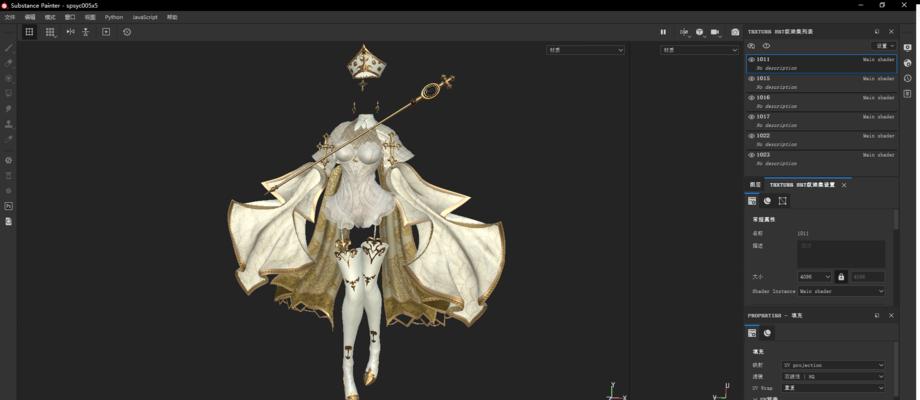Click the show all texture sets eye icon
920x400 pixels.
pyautogui.click(x=766, y=46)
